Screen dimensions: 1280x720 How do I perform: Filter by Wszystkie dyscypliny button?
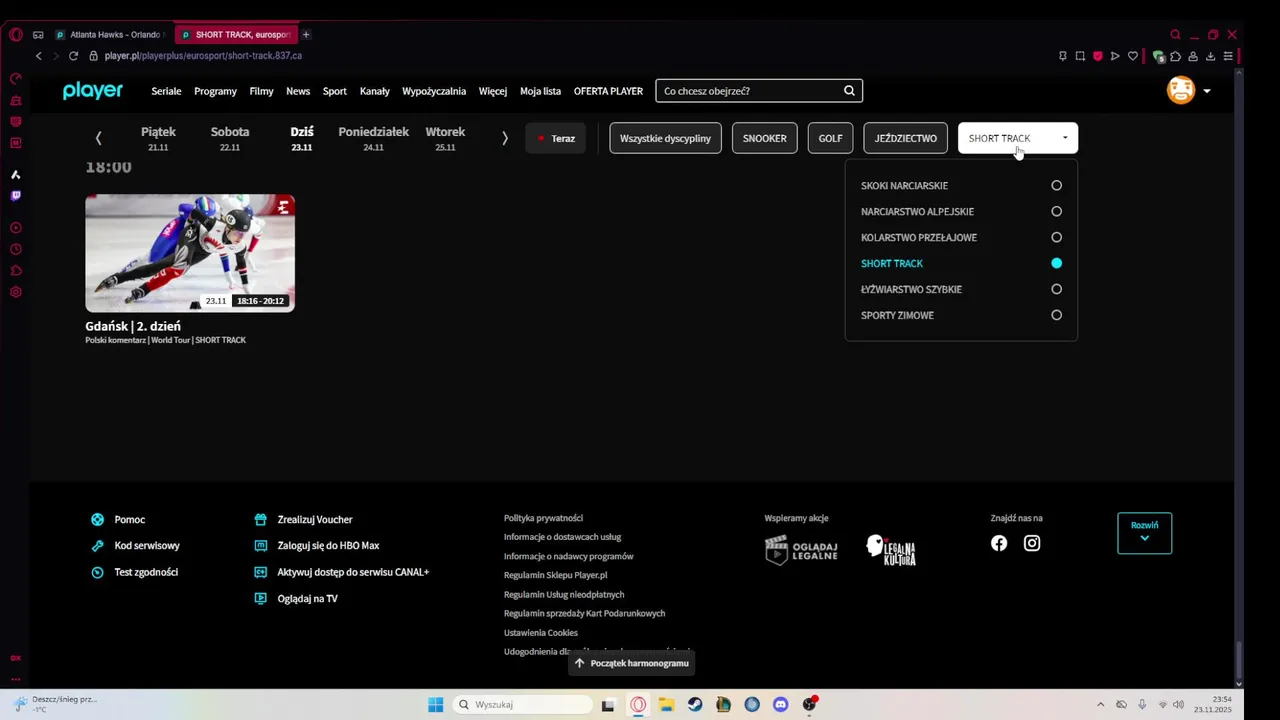665,138
